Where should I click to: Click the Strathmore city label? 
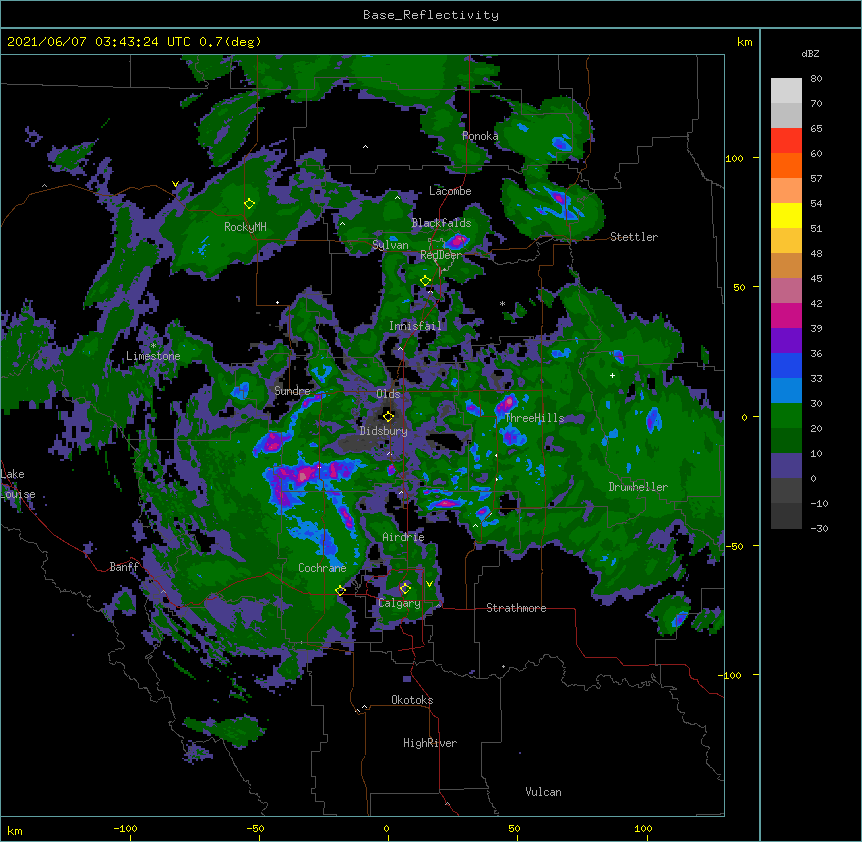click(516, 608)
